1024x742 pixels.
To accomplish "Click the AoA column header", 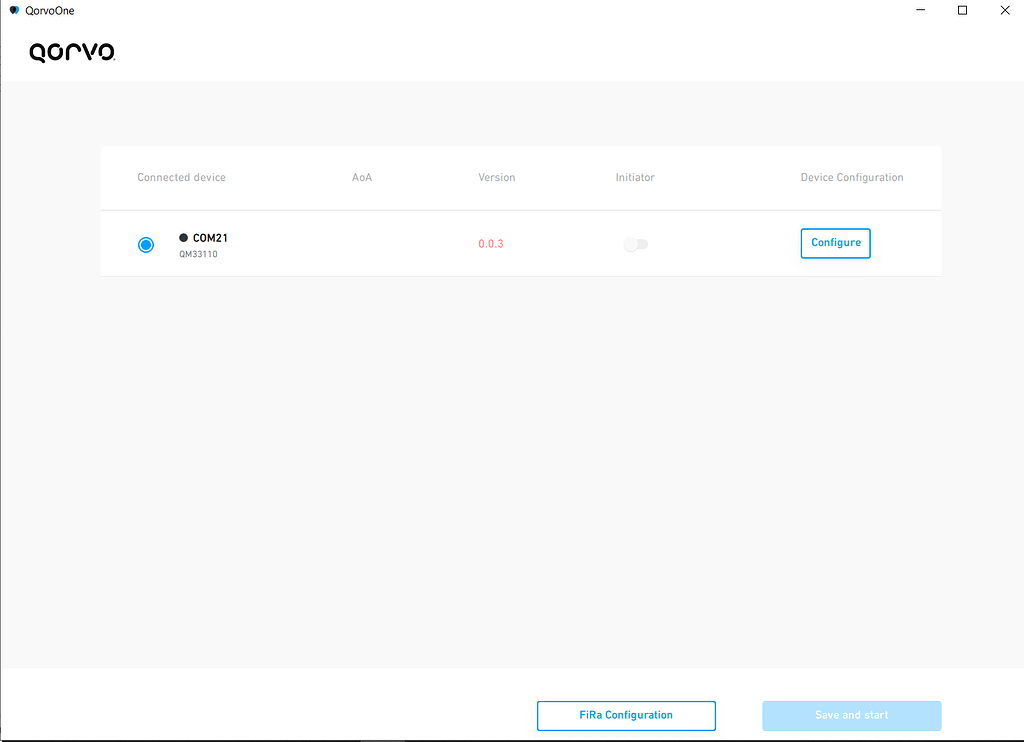I will [x=362, y=178].
